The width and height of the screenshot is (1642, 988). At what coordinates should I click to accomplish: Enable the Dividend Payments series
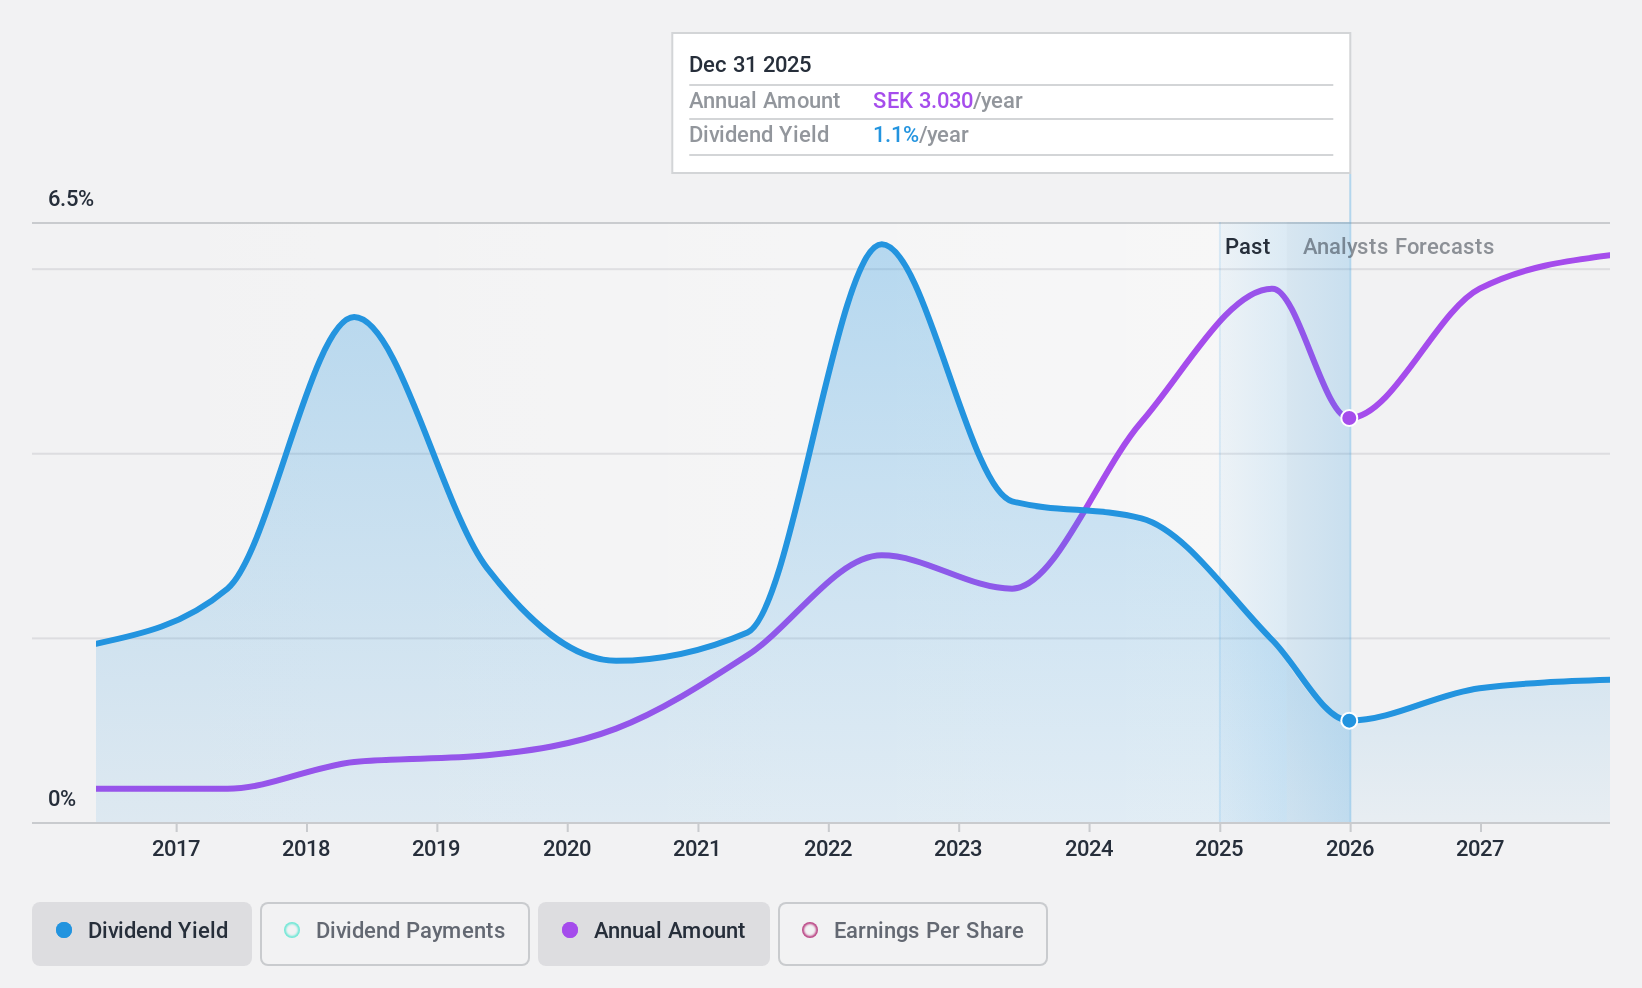click(395, 934)
